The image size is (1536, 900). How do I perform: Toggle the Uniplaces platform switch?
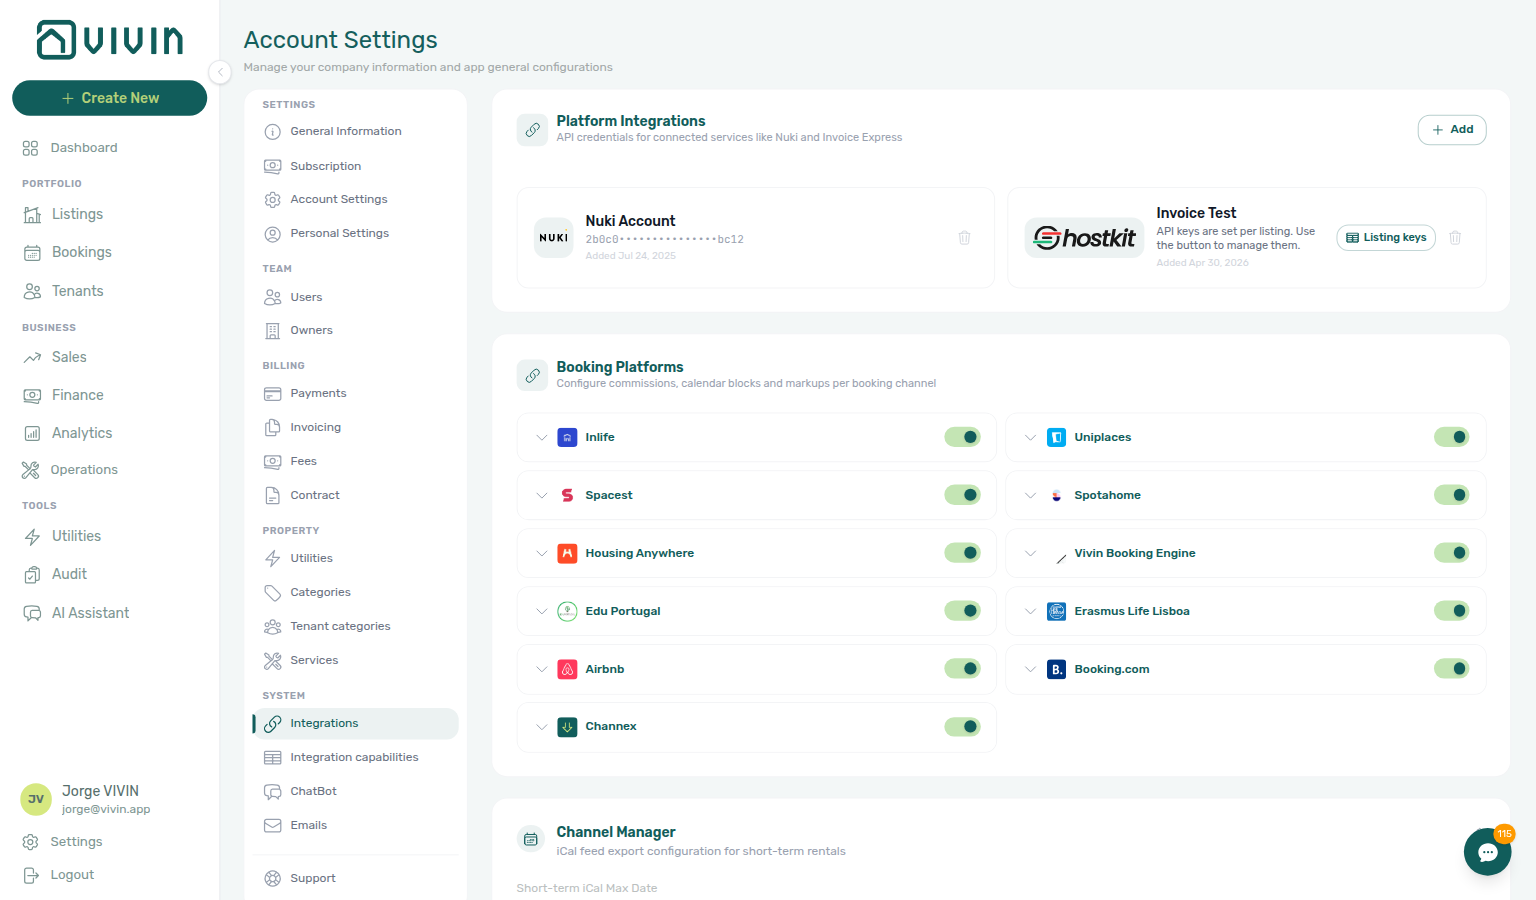1451,437
